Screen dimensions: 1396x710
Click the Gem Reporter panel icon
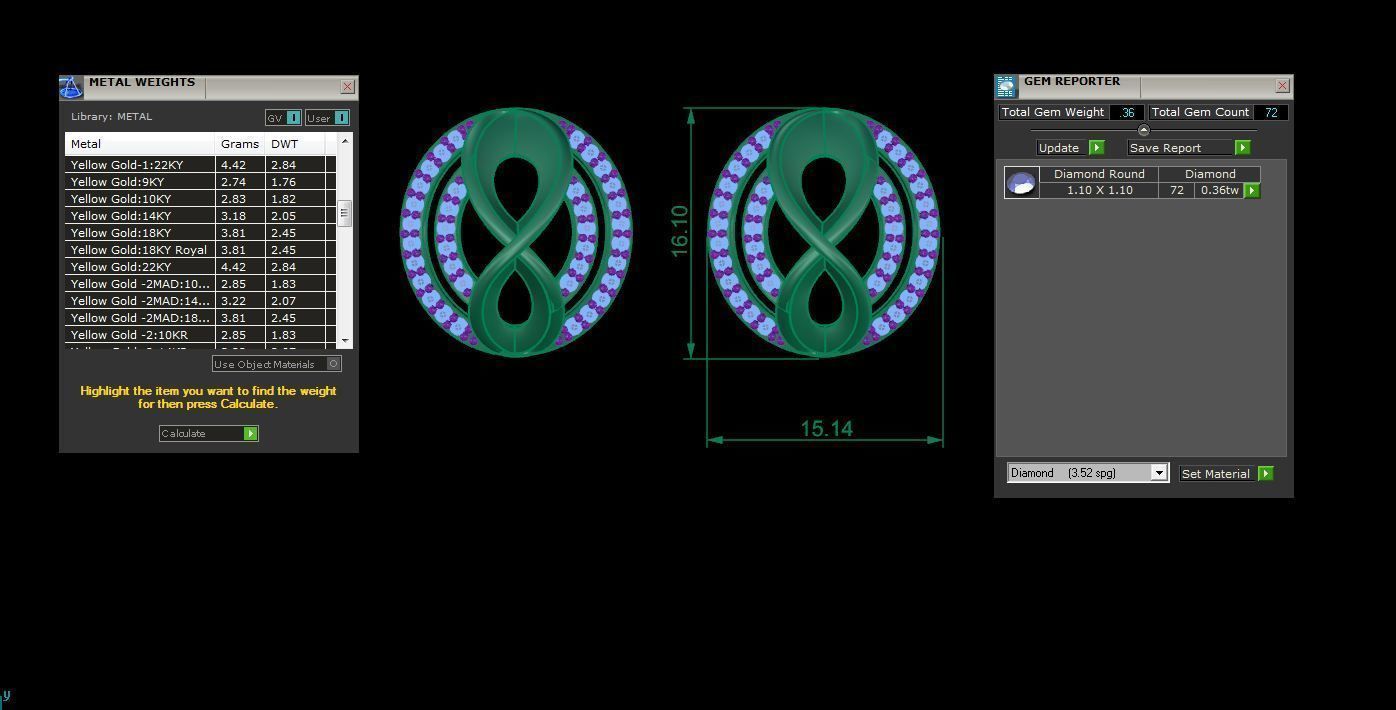click(x=1006, y=86)
